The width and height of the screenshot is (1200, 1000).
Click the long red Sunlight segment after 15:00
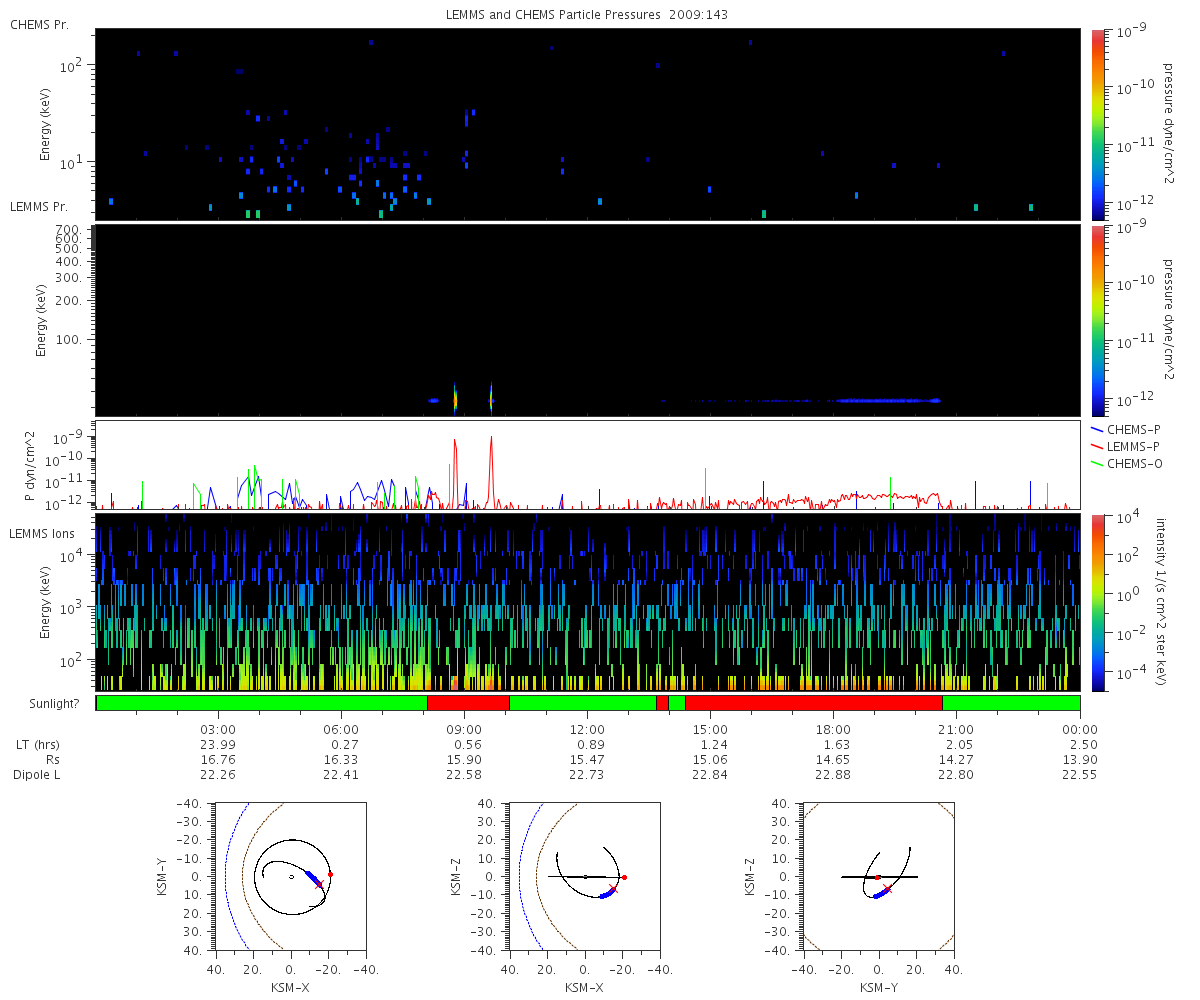(x=813, y=702)
